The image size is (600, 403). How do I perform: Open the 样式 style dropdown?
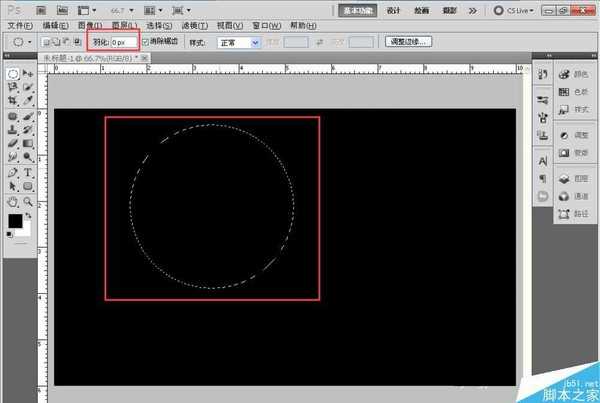point(240,43)
